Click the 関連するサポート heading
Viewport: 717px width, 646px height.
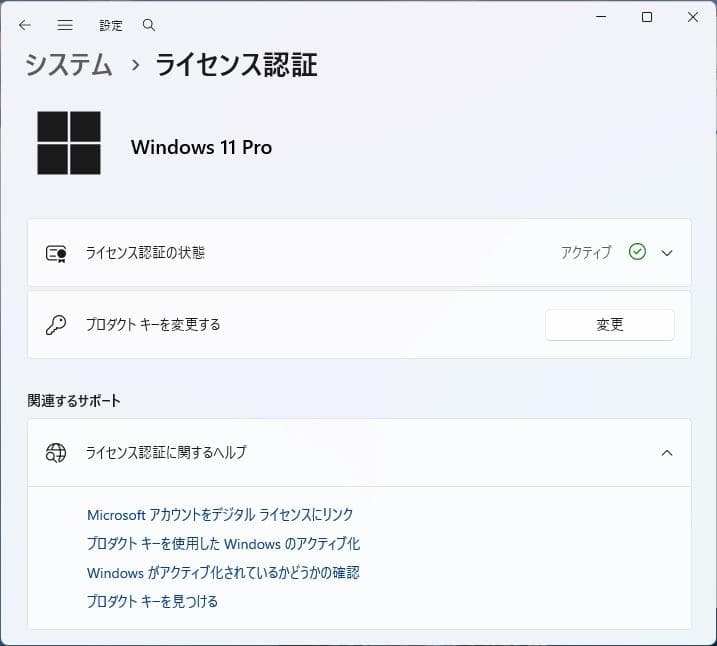point(74,400)
